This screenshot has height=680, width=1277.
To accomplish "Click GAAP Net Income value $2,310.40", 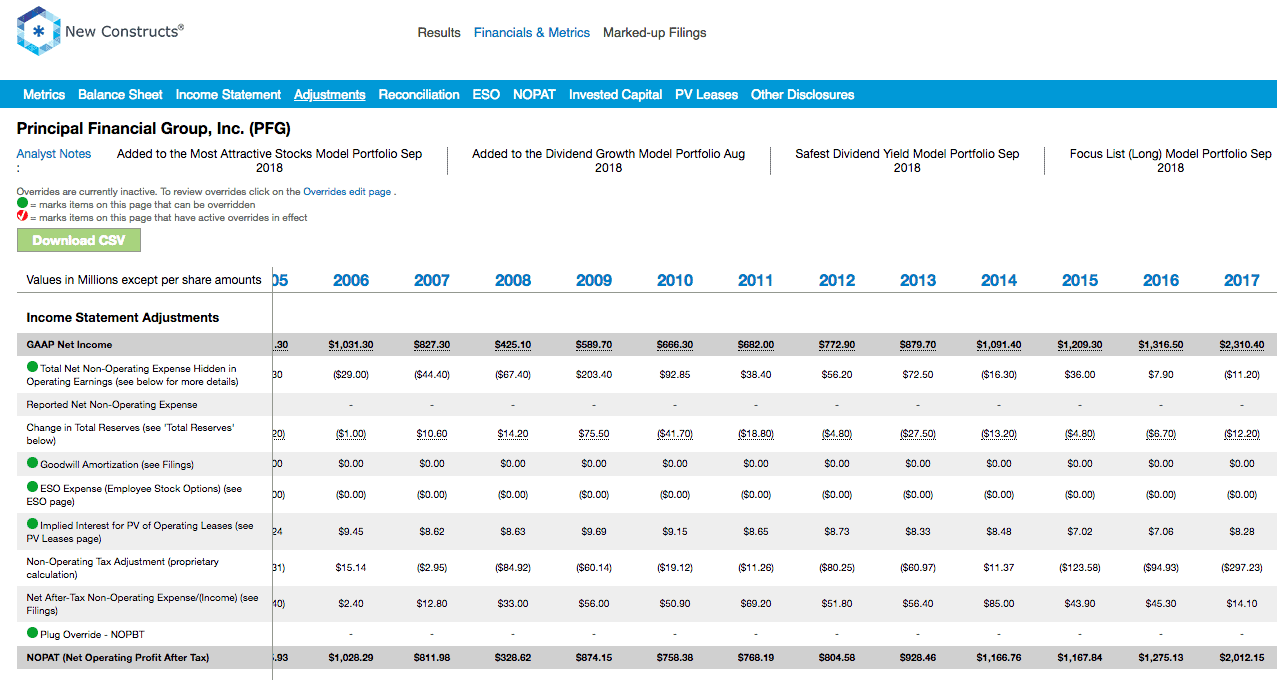I will point(1242,345).
